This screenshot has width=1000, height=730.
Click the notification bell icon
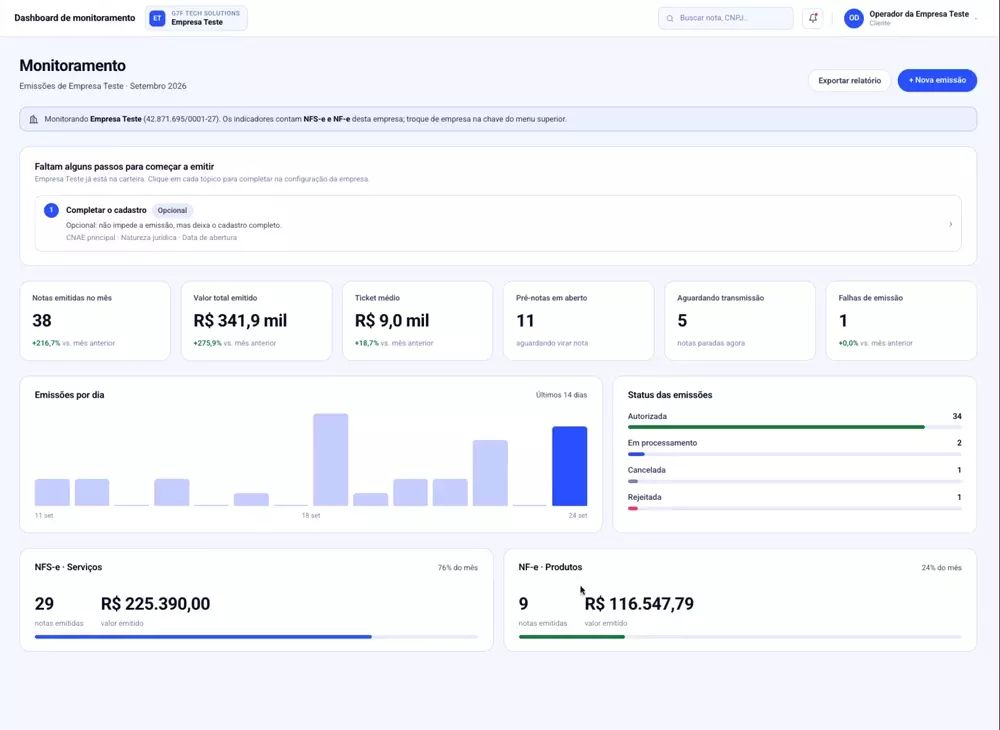pos(812,18)
